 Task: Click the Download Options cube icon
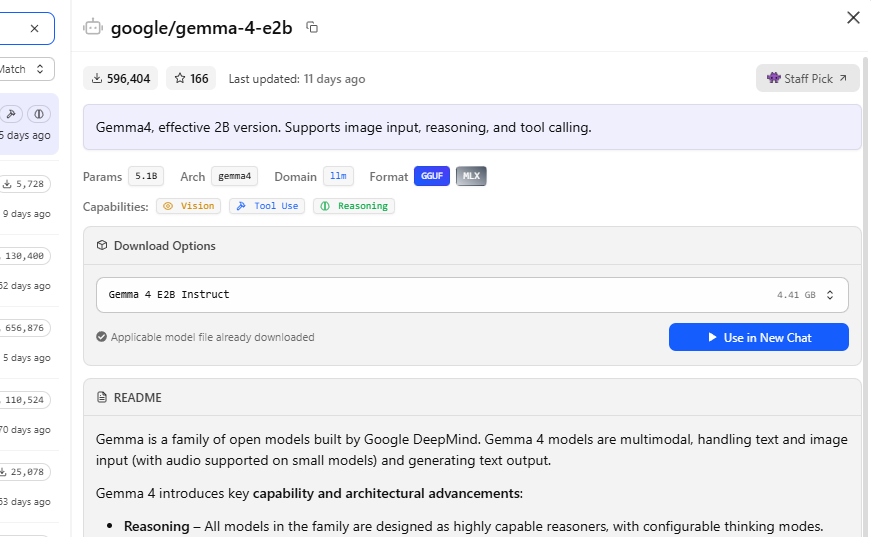pyautogui.click(x=102, y=245)
